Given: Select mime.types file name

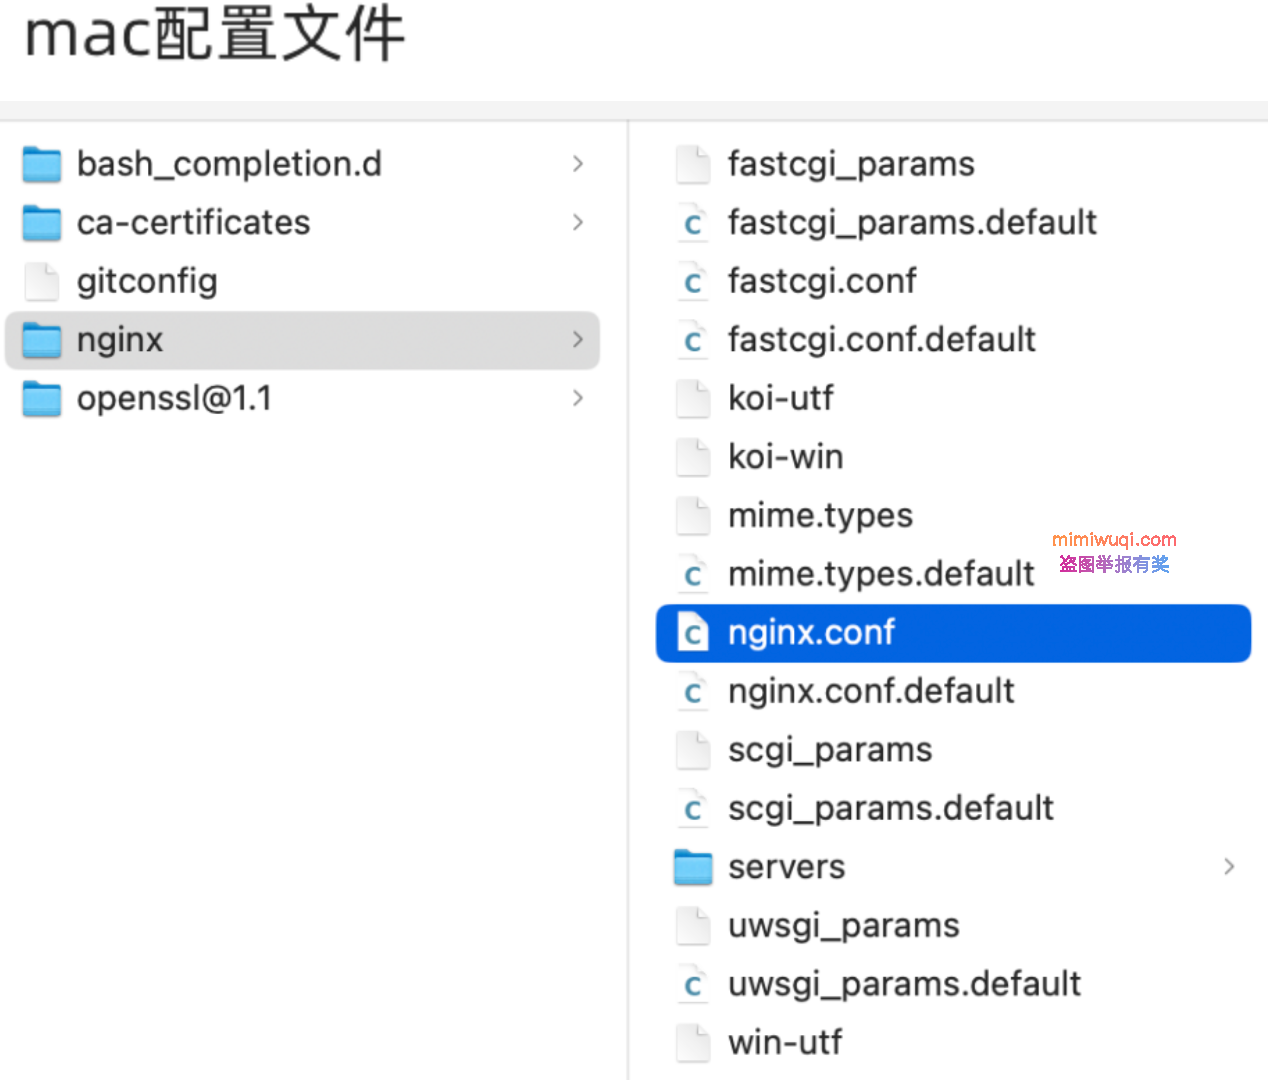Looking at the screenshot, I should 821,516.
